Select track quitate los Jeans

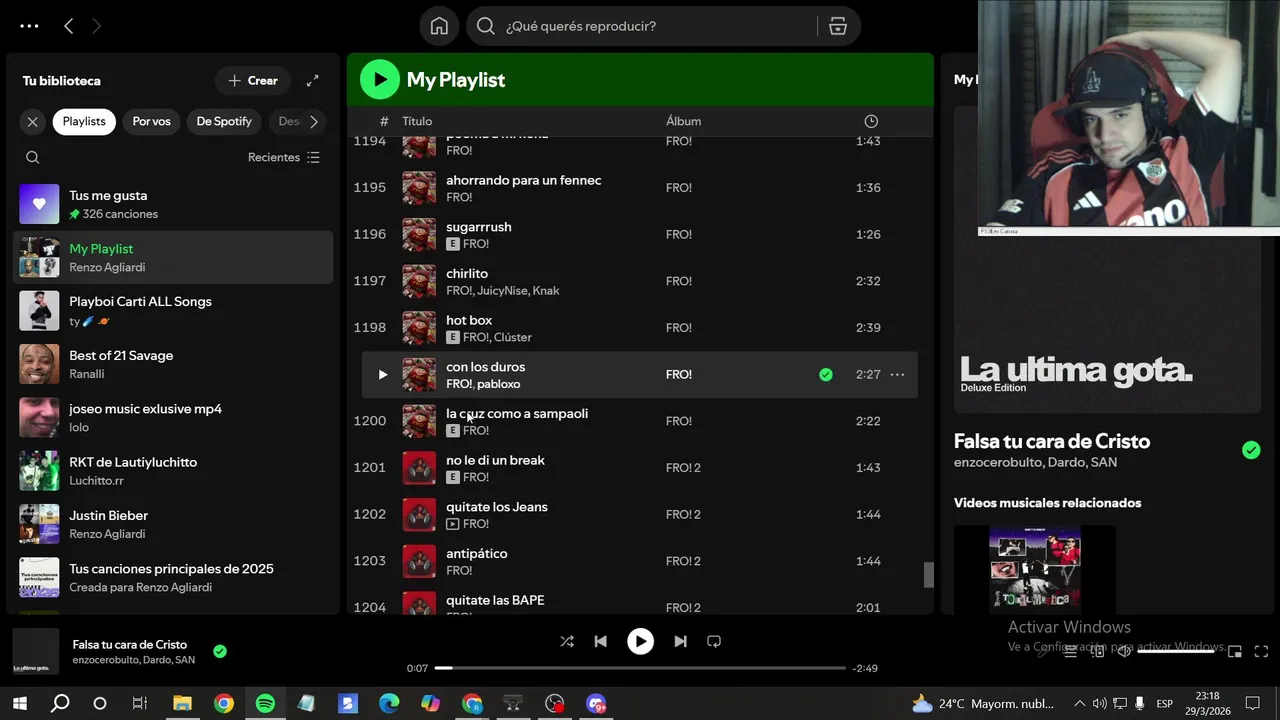point(639,514)
